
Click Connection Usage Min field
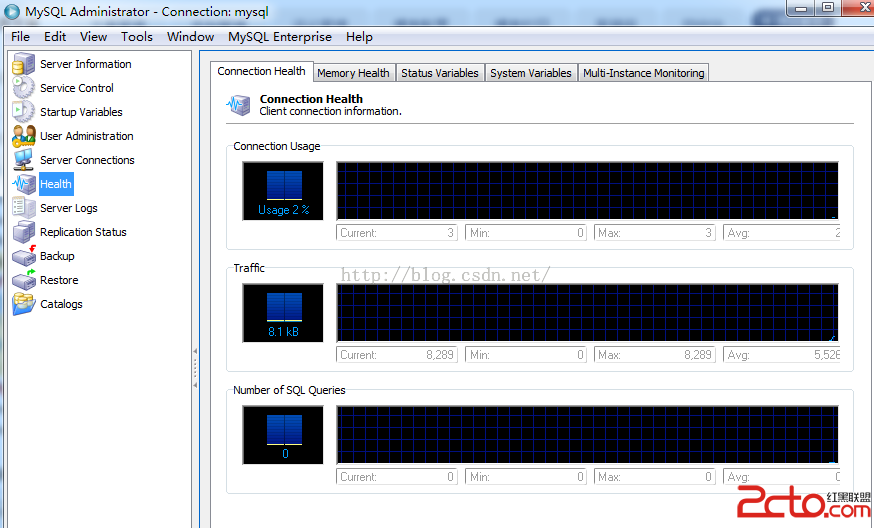pyautogui.click(x=526, y=232)
